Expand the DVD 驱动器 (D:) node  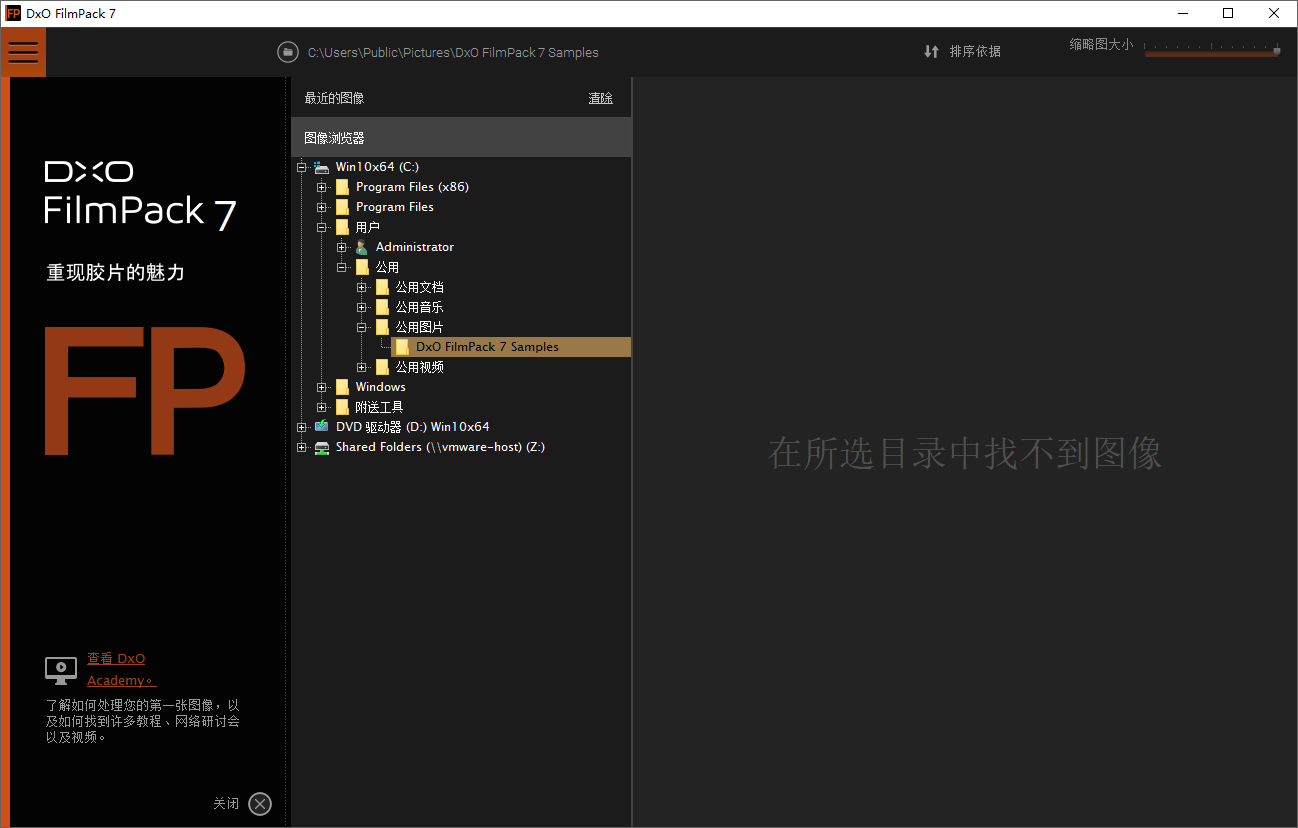(301, 427)
